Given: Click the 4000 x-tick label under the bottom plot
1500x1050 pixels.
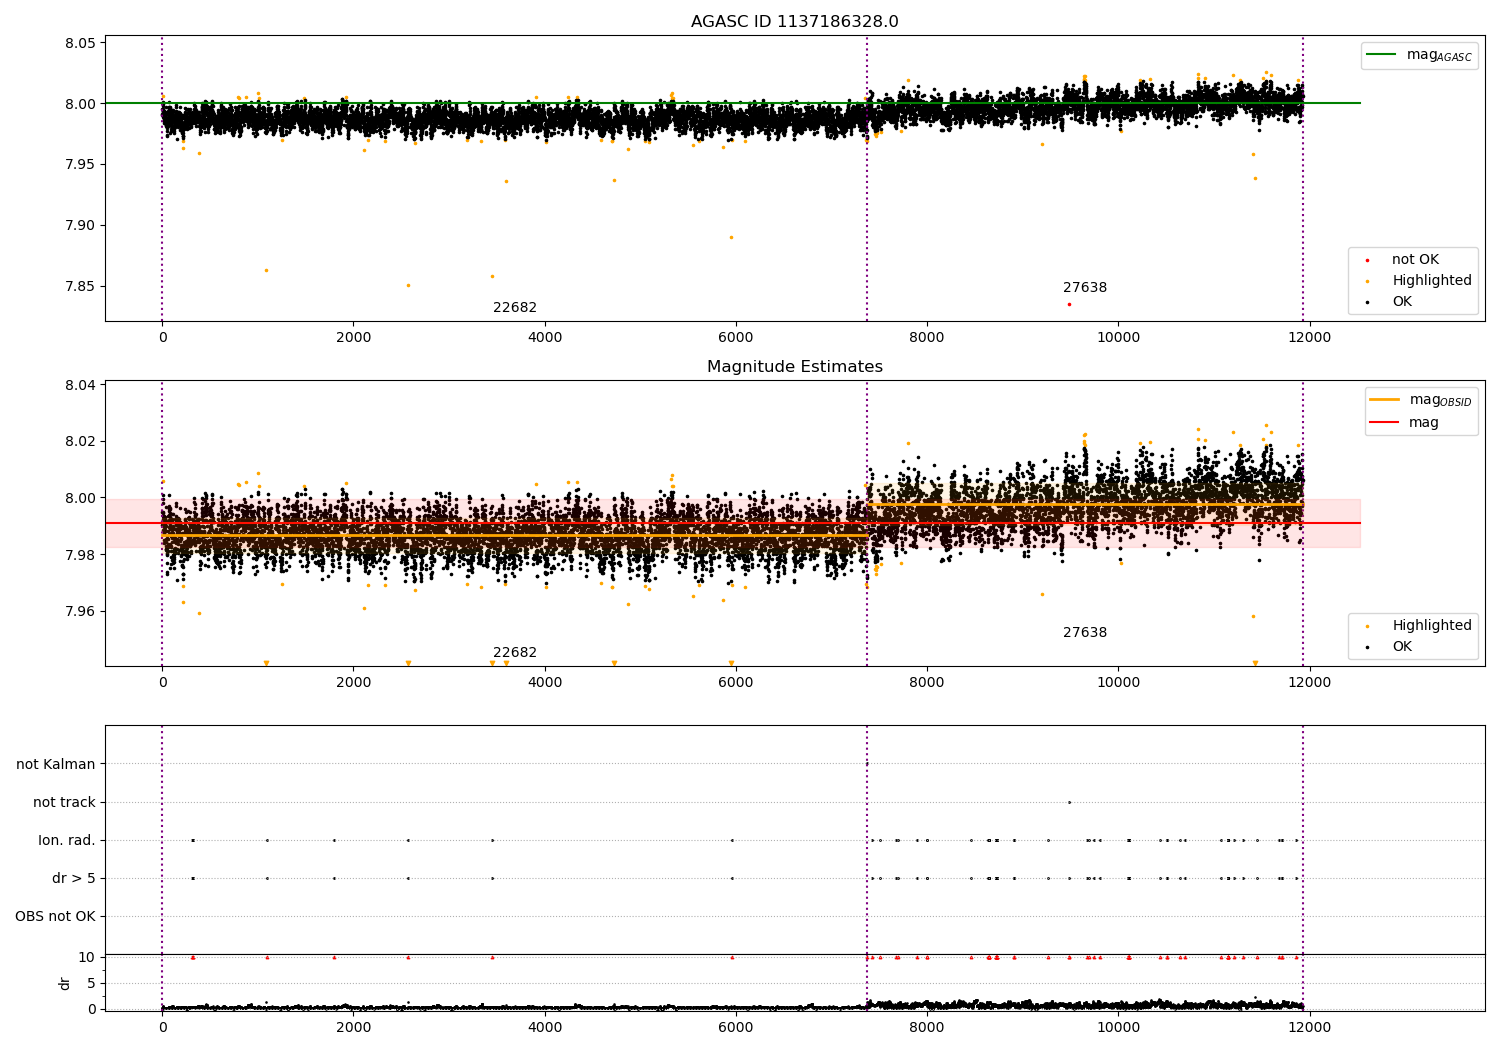Looking at the screenshot, I should click(x=545, y=1027).
